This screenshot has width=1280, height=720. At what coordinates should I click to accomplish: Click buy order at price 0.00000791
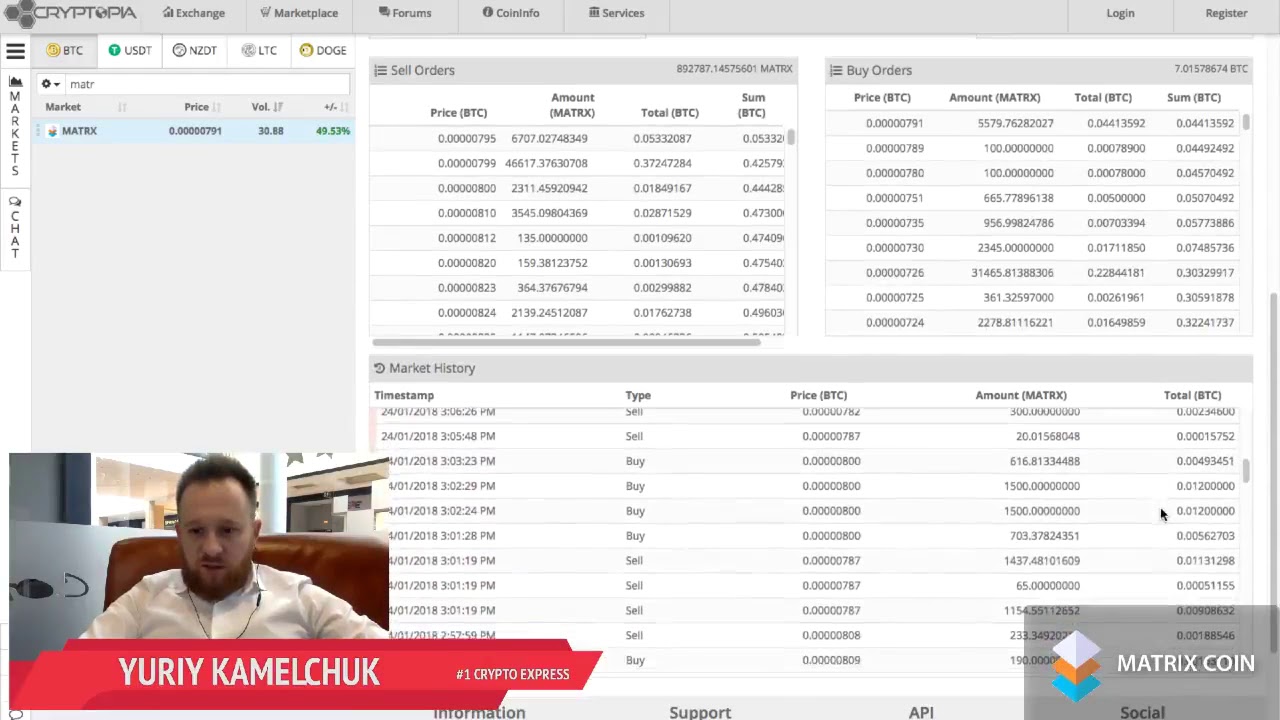1033,123
